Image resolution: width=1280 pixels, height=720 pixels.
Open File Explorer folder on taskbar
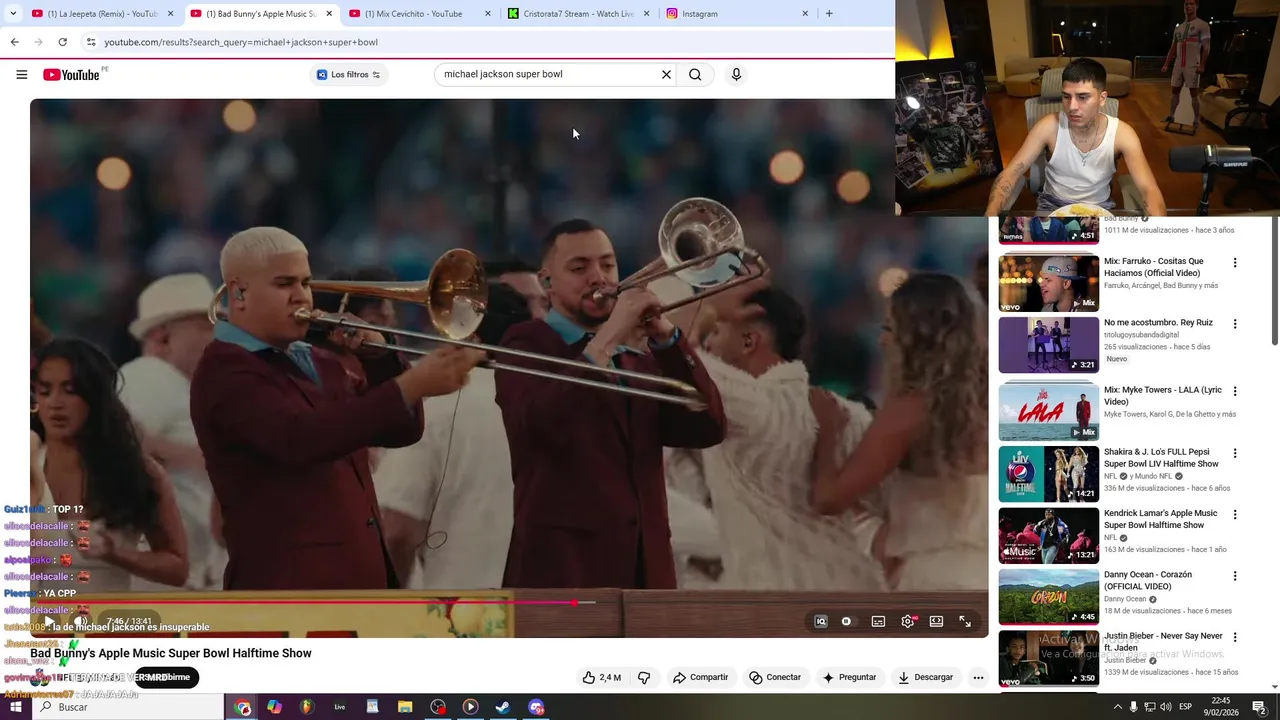click(x=405, y=707)
